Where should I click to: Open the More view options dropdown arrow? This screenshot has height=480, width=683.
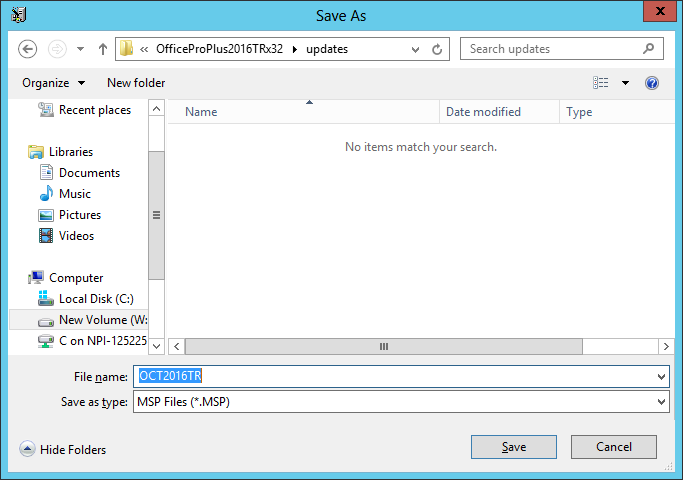[x=626, y=83]
